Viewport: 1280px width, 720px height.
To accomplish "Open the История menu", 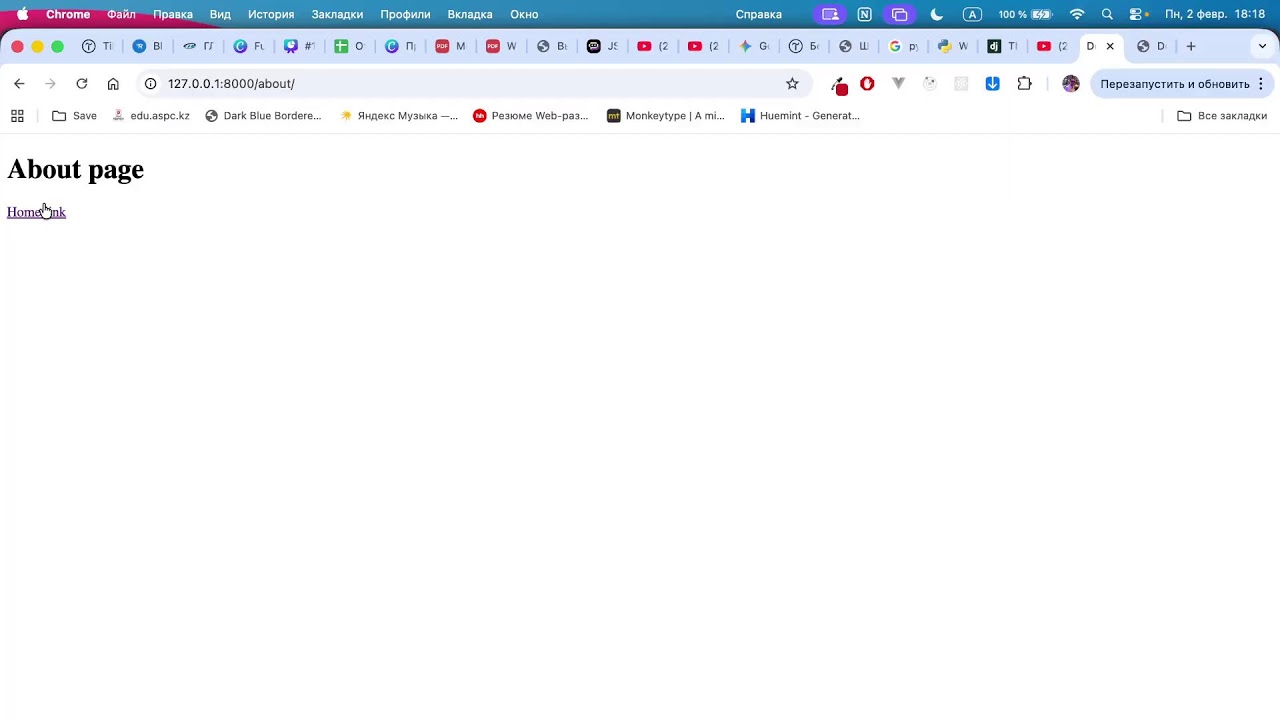I will coord(271,14).
